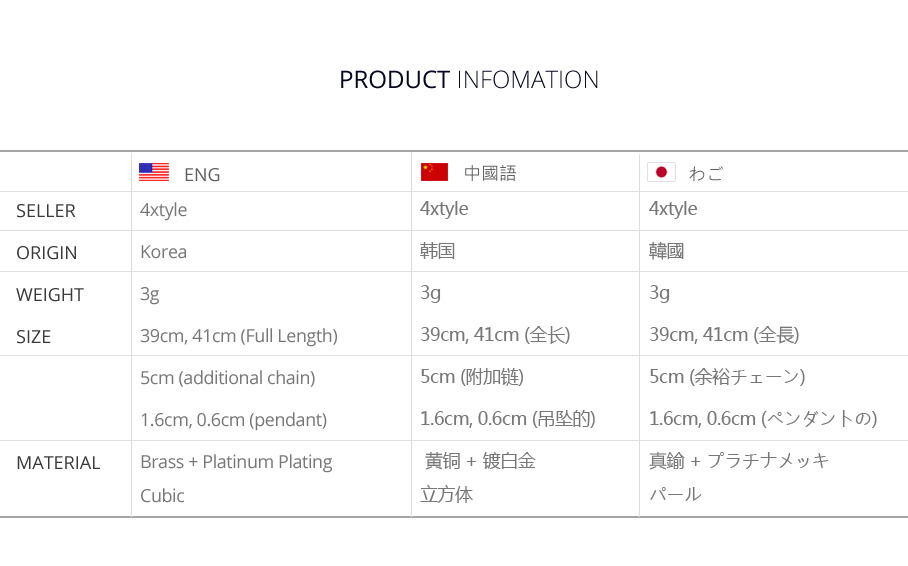Click the 39cm, 41cm (Full Length) cell
908x566 pixels.
pyautogui.click(x=239, y=336)
